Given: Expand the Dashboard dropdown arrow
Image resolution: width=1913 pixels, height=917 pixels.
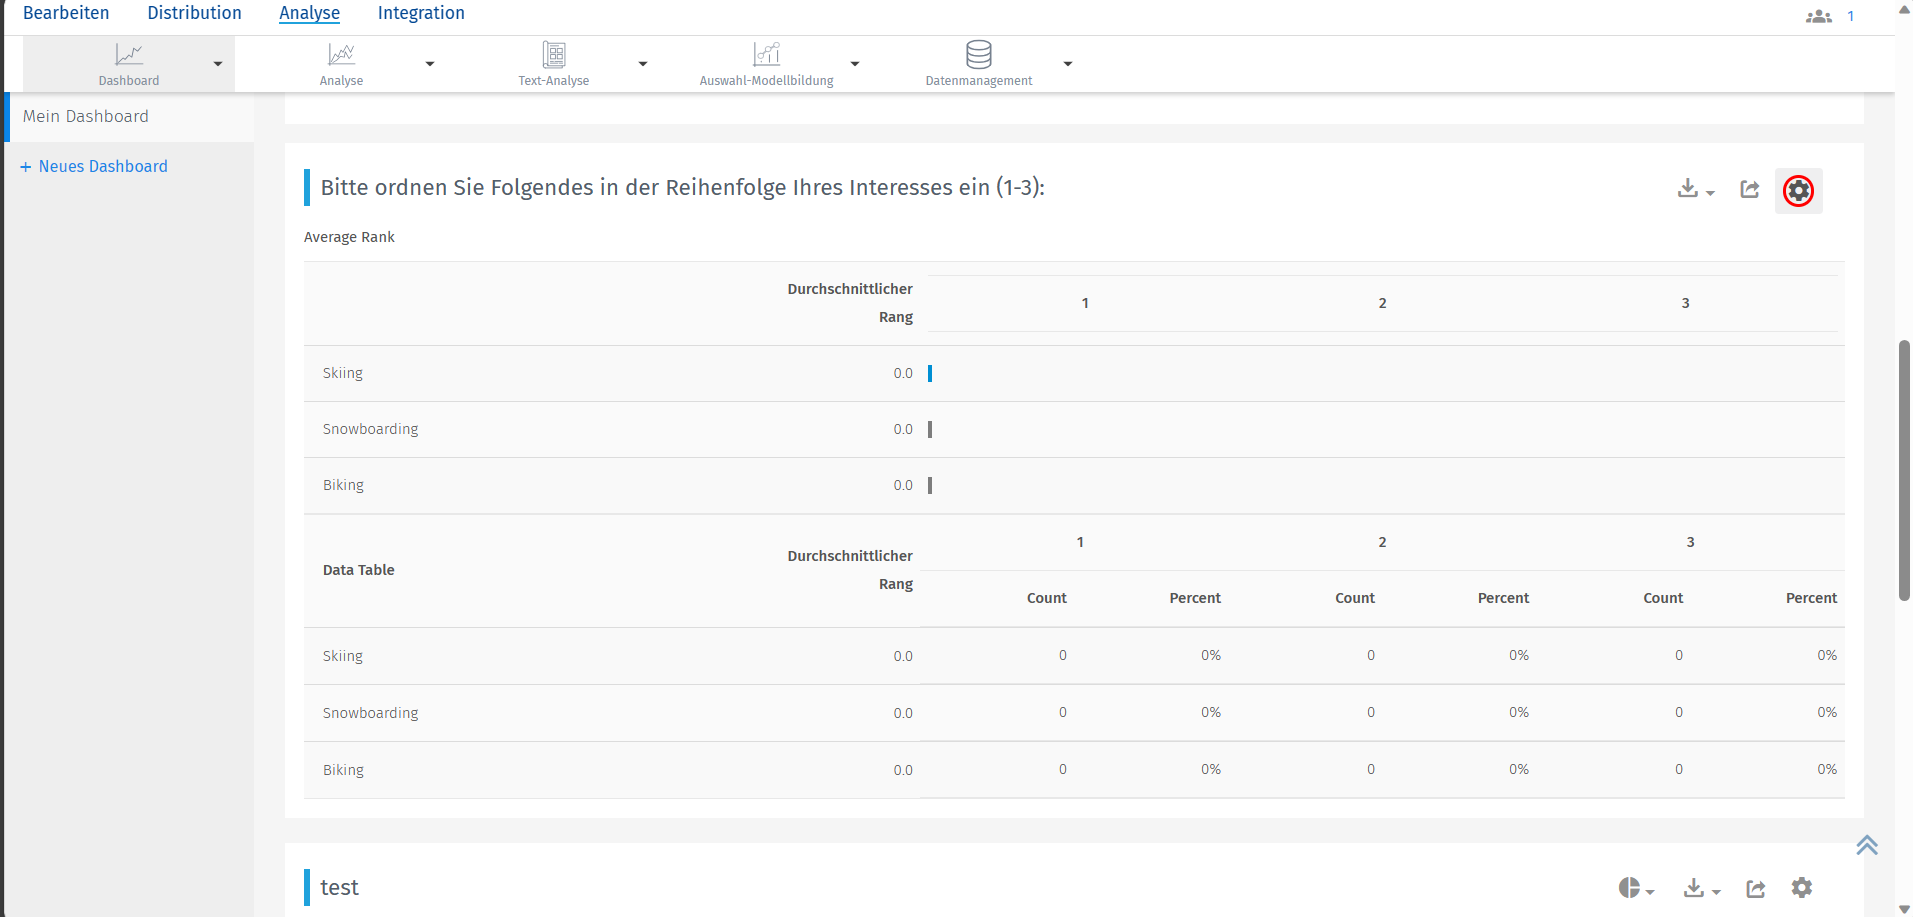Looking at the screenshot, I should point(218,64).
